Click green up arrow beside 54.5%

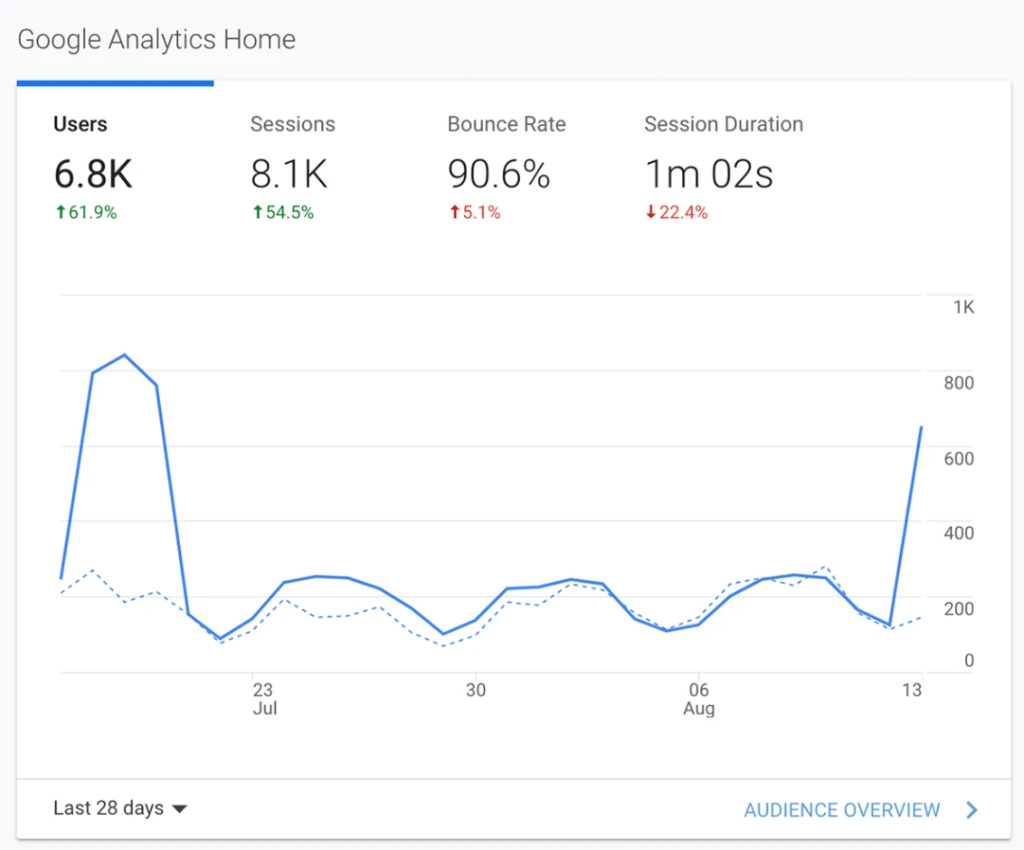click(256, 212)
